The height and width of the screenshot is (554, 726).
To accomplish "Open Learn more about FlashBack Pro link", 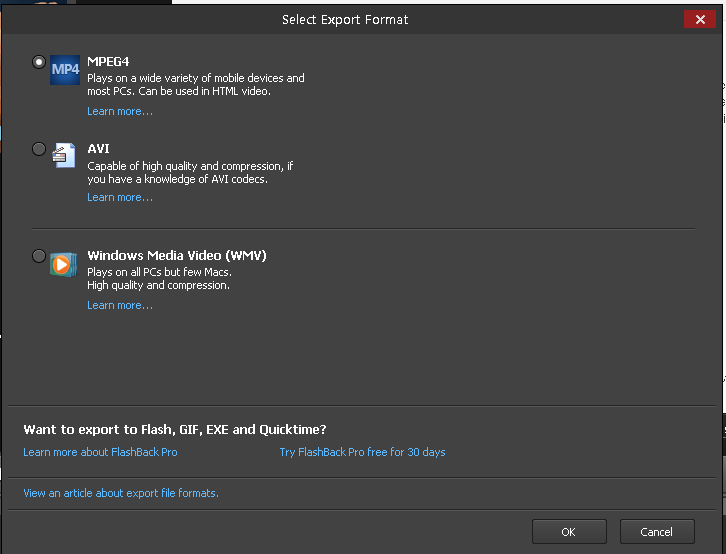I will [100, 452].
